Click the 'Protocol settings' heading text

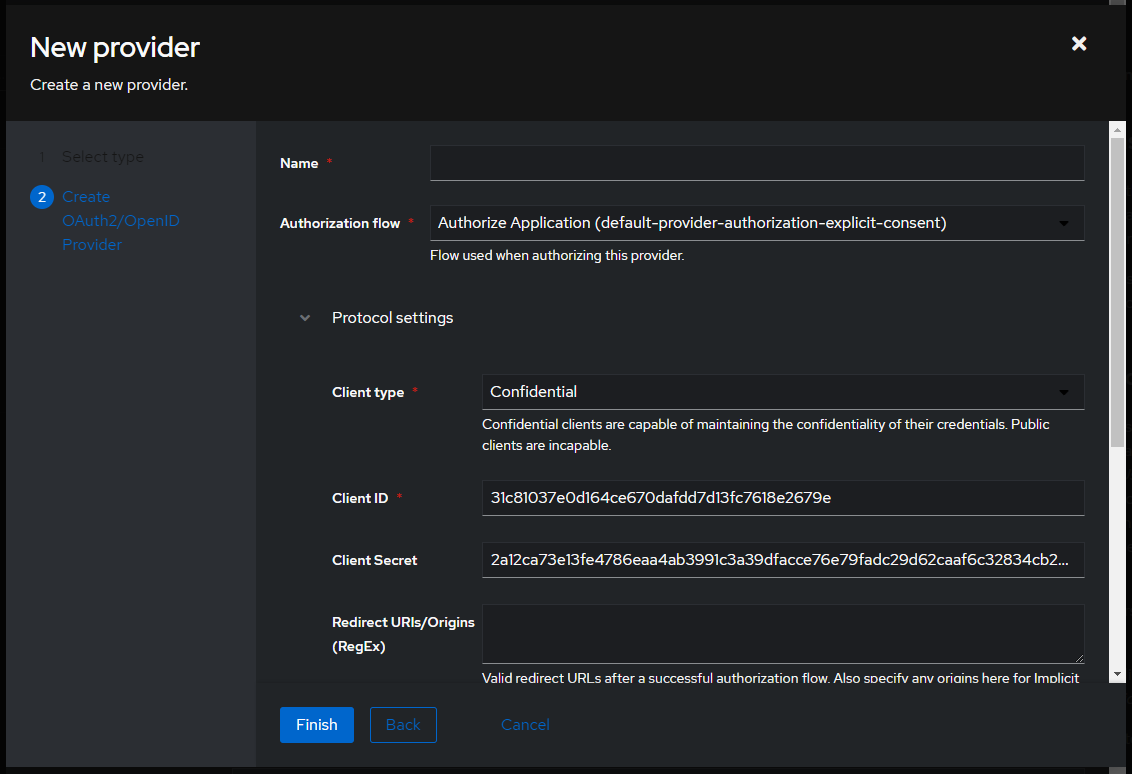392,318
